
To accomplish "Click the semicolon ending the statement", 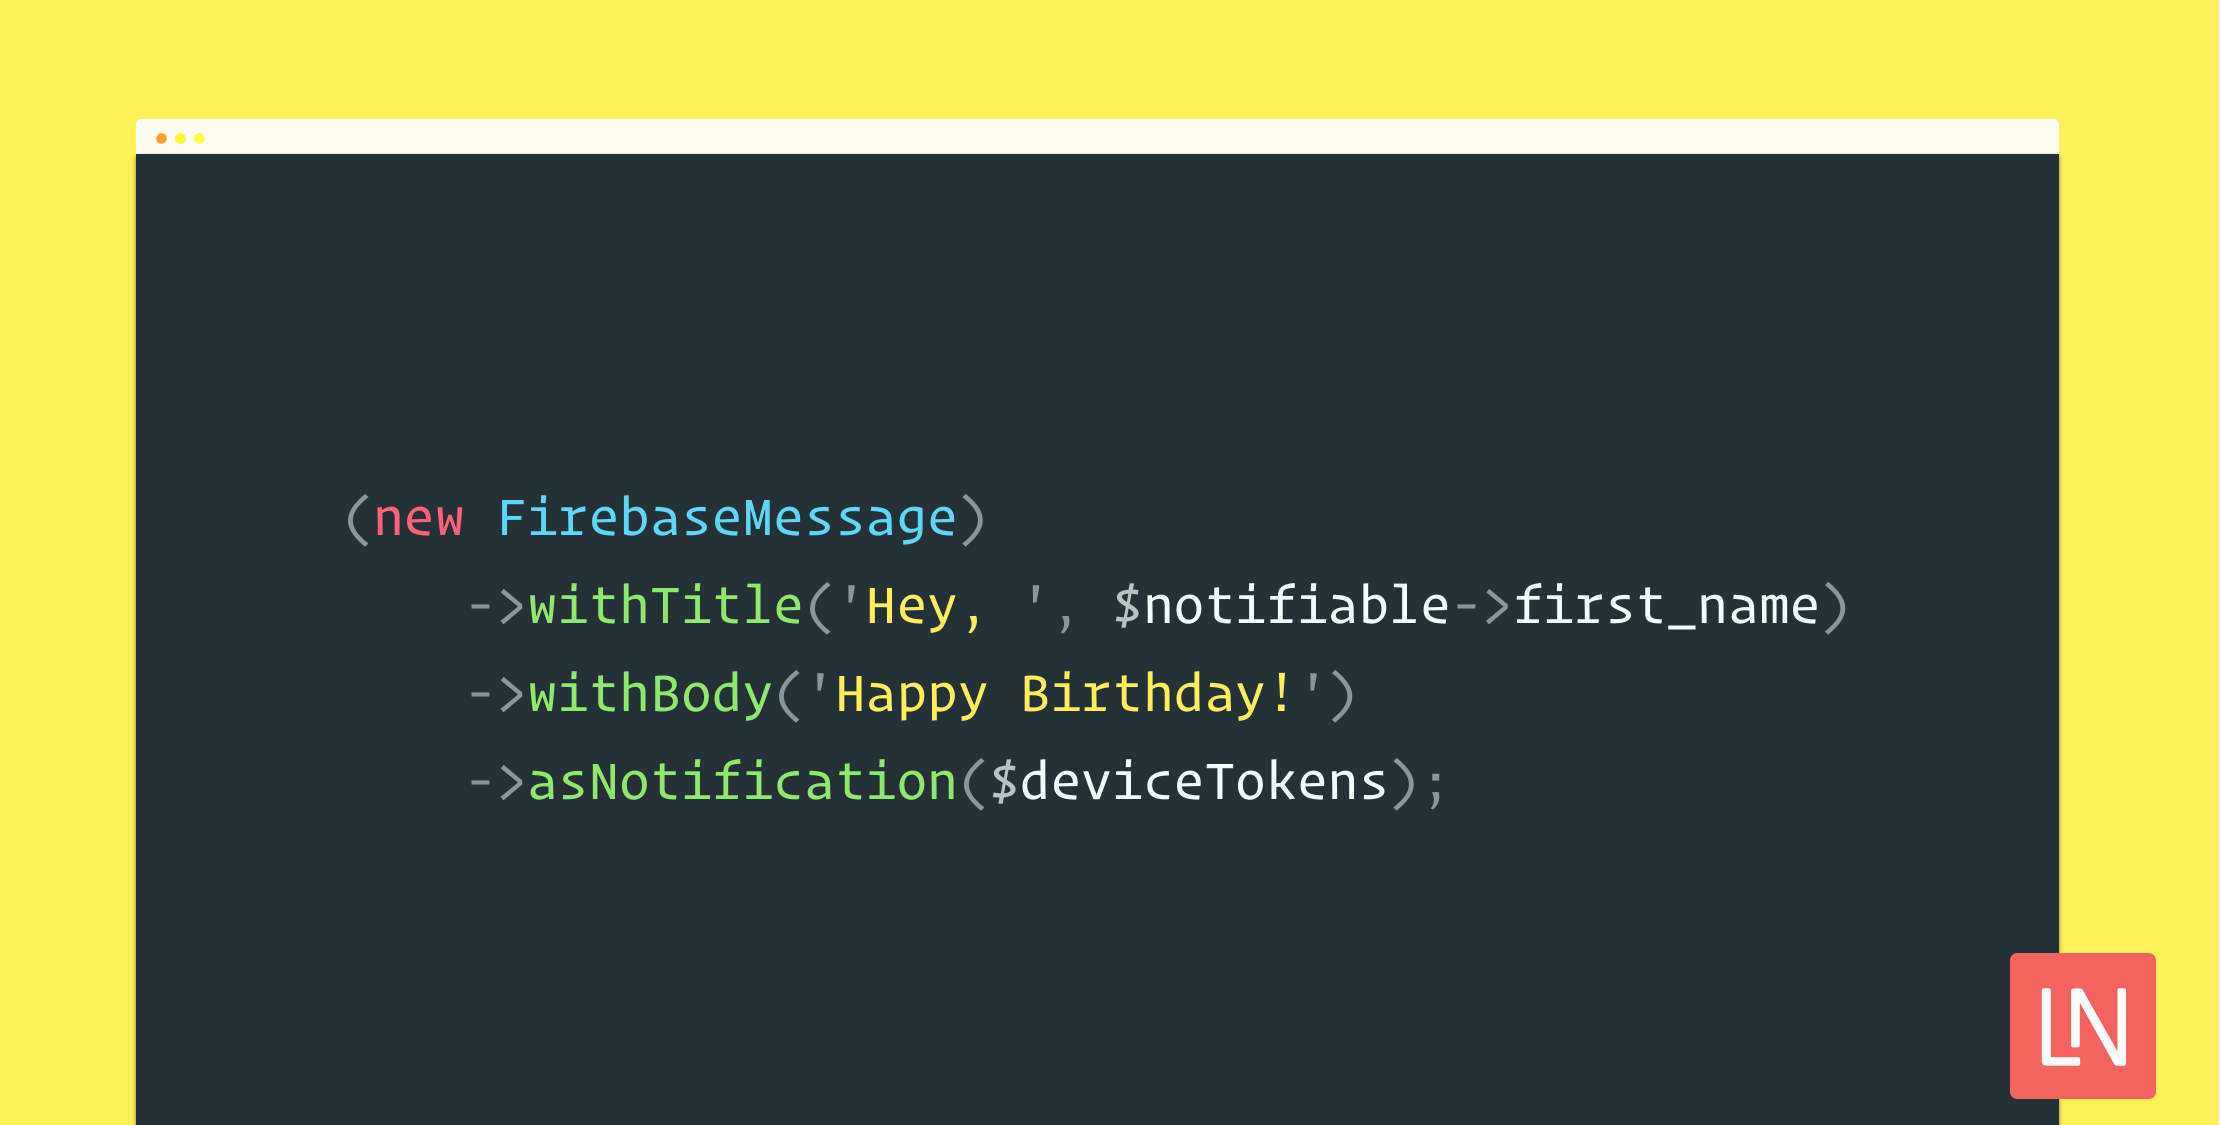I will tap(1436, 784).
